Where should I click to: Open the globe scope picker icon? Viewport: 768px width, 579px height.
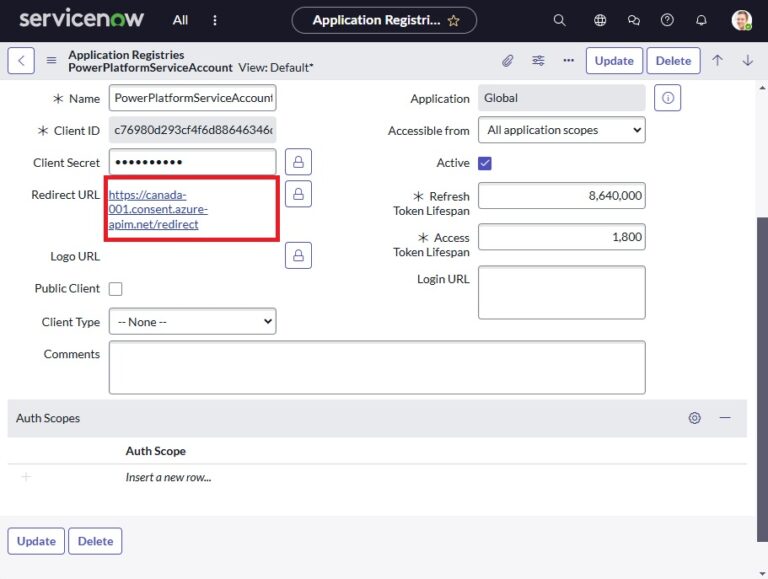coord(600,20)
